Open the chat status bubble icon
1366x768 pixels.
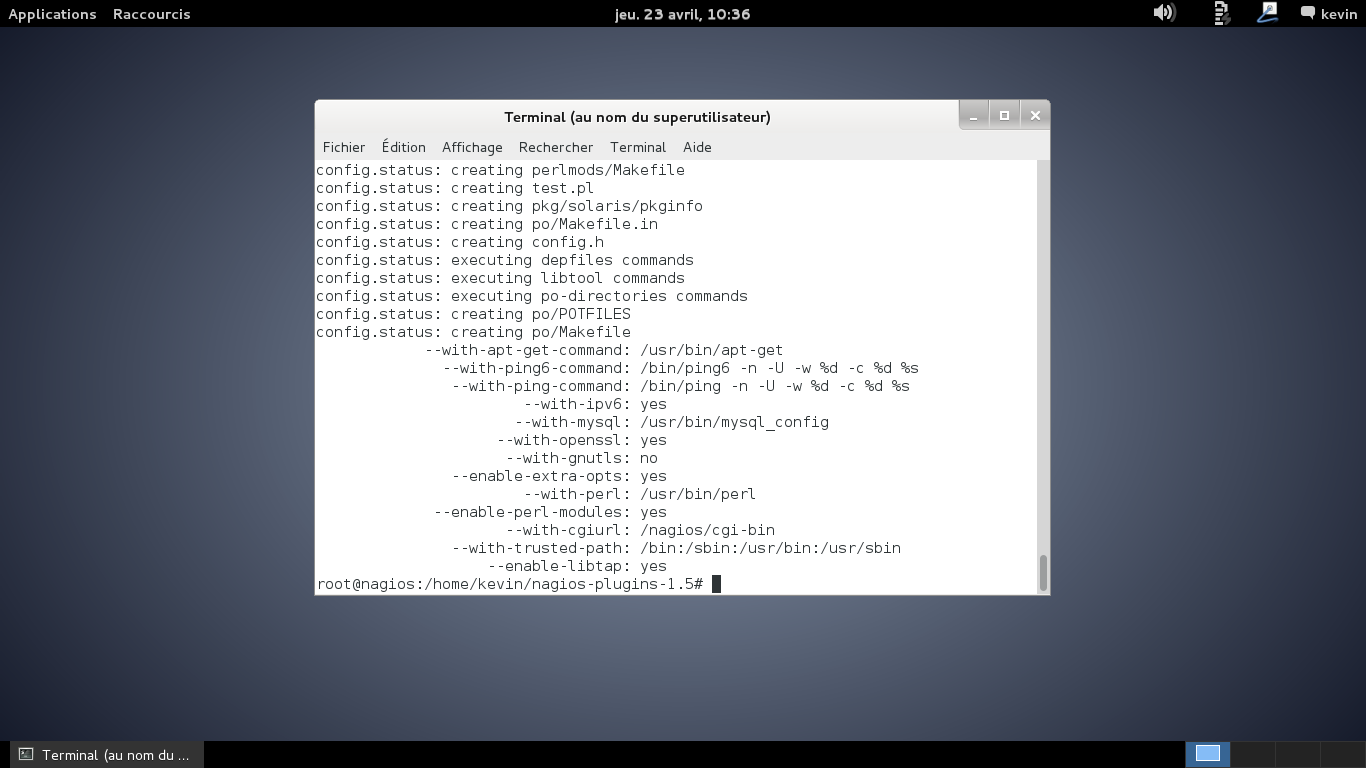[1307, 13]
